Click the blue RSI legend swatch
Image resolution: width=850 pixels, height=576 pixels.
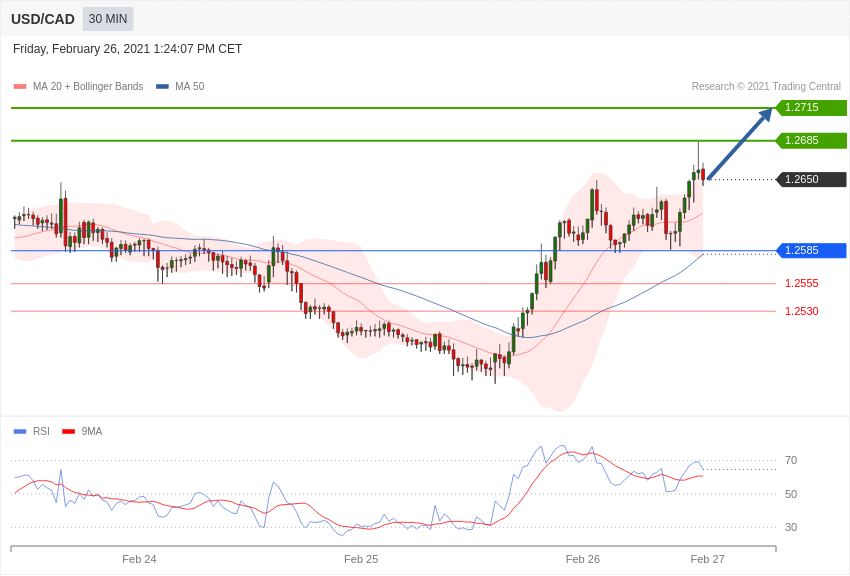(20, 431)
